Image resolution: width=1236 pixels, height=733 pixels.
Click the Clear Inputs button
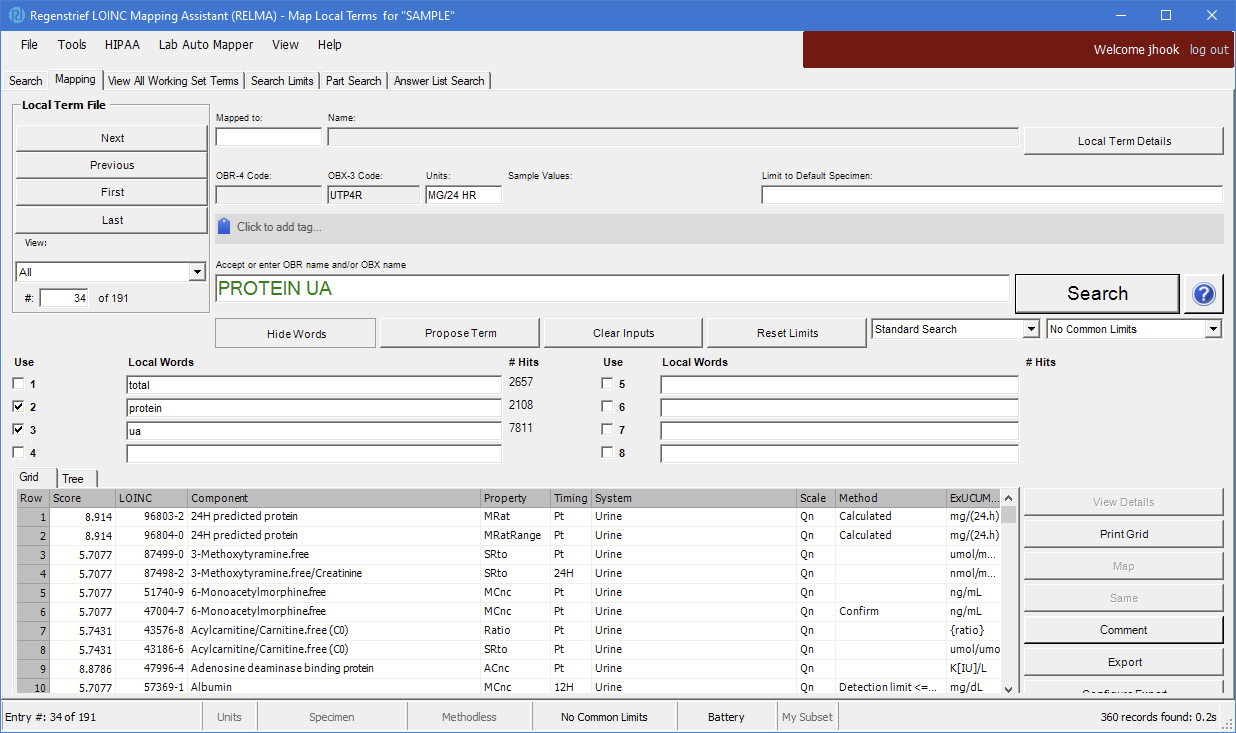(623, 333)
